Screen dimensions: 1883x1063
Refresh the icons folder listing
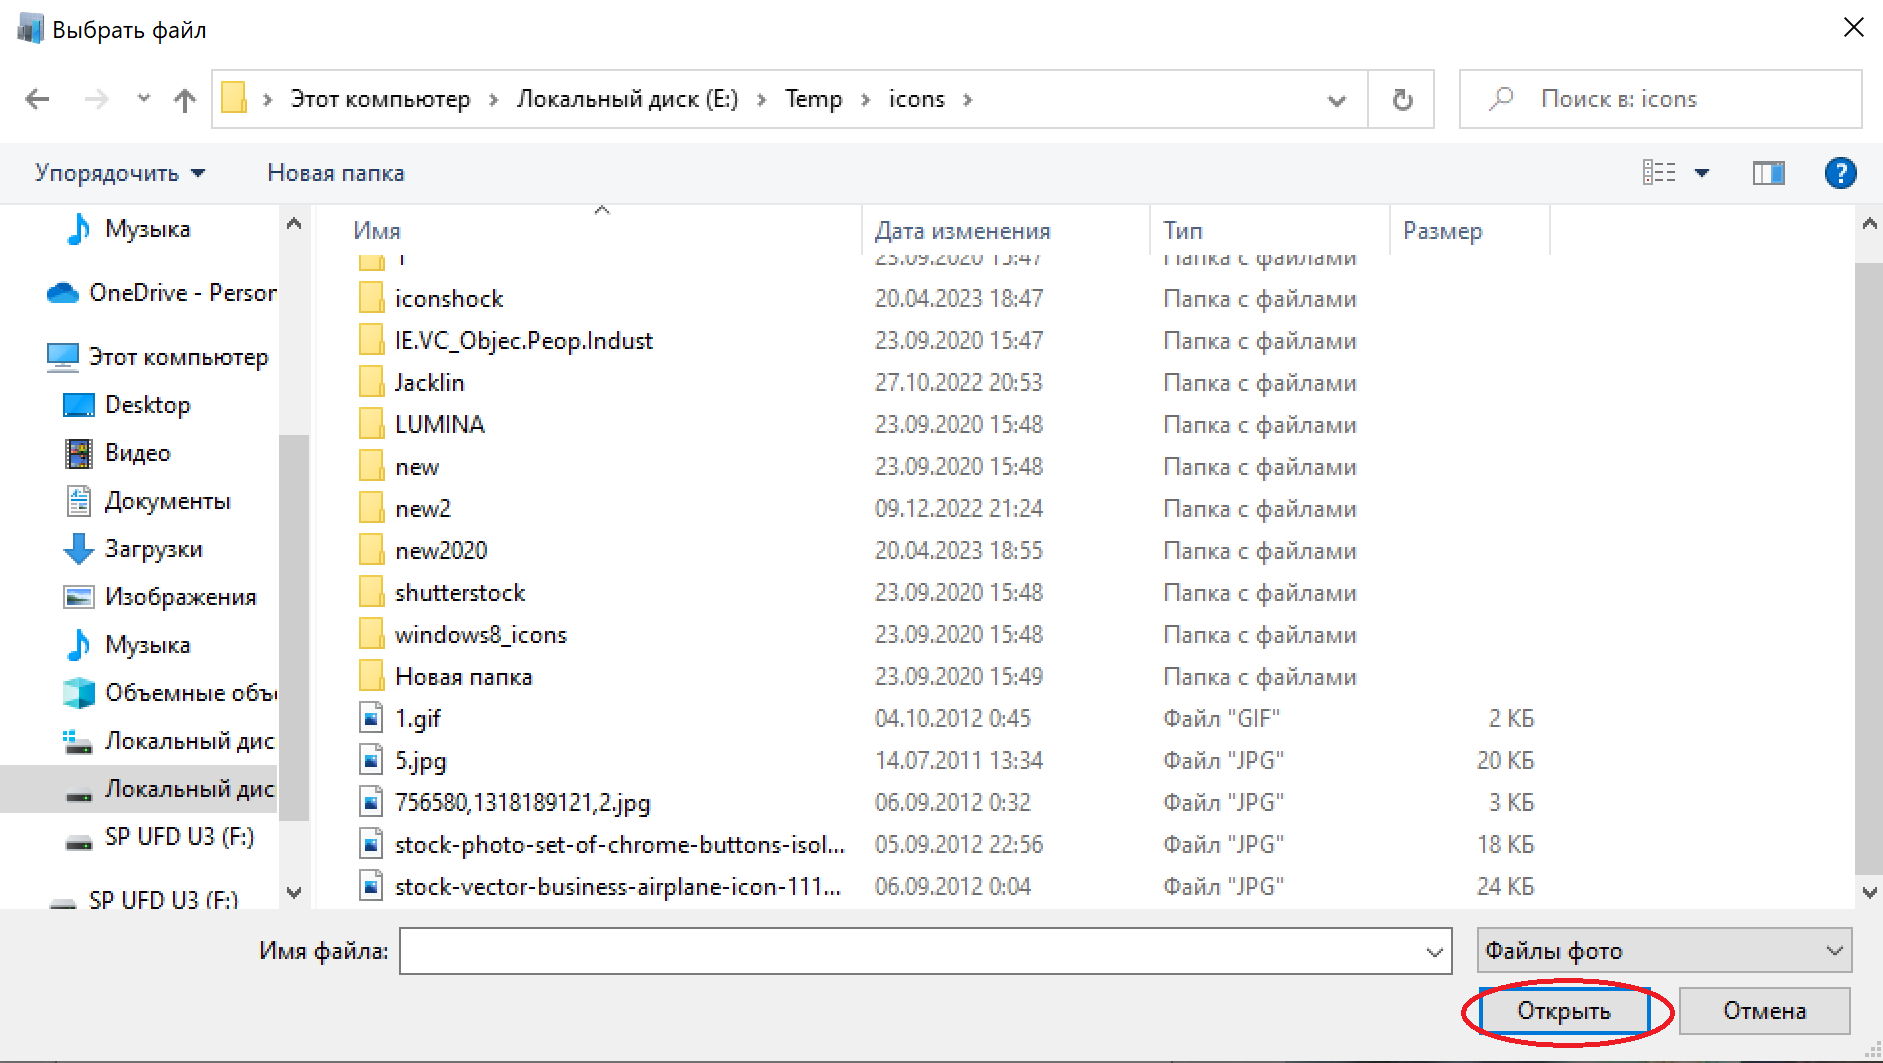tap(1402, 99)
